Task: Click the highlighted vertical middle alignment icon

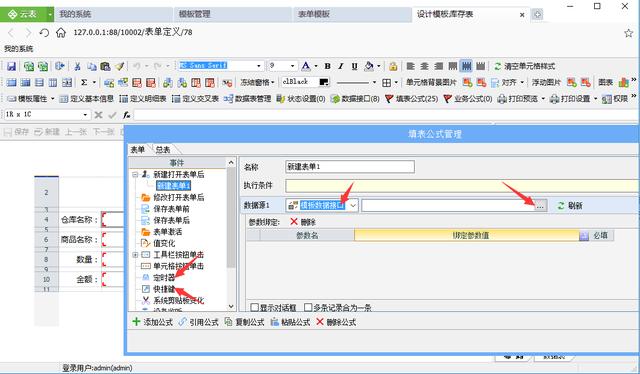Action: (x=466, y=66)
